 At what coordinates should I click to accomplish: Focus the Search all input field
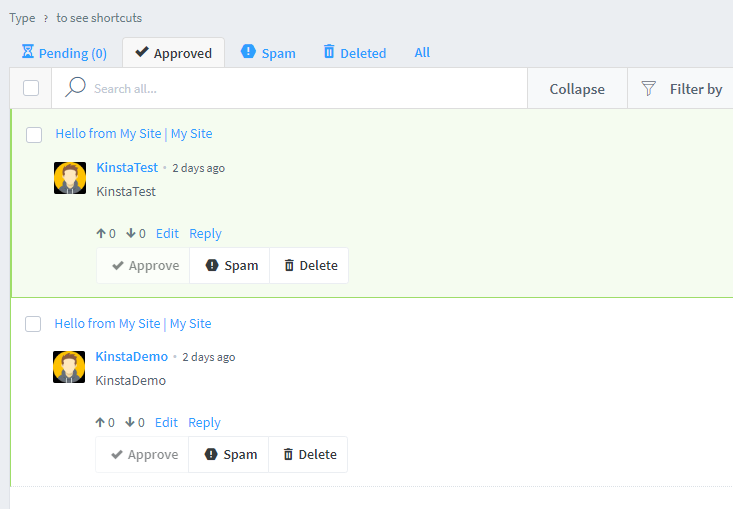(300, 89)
